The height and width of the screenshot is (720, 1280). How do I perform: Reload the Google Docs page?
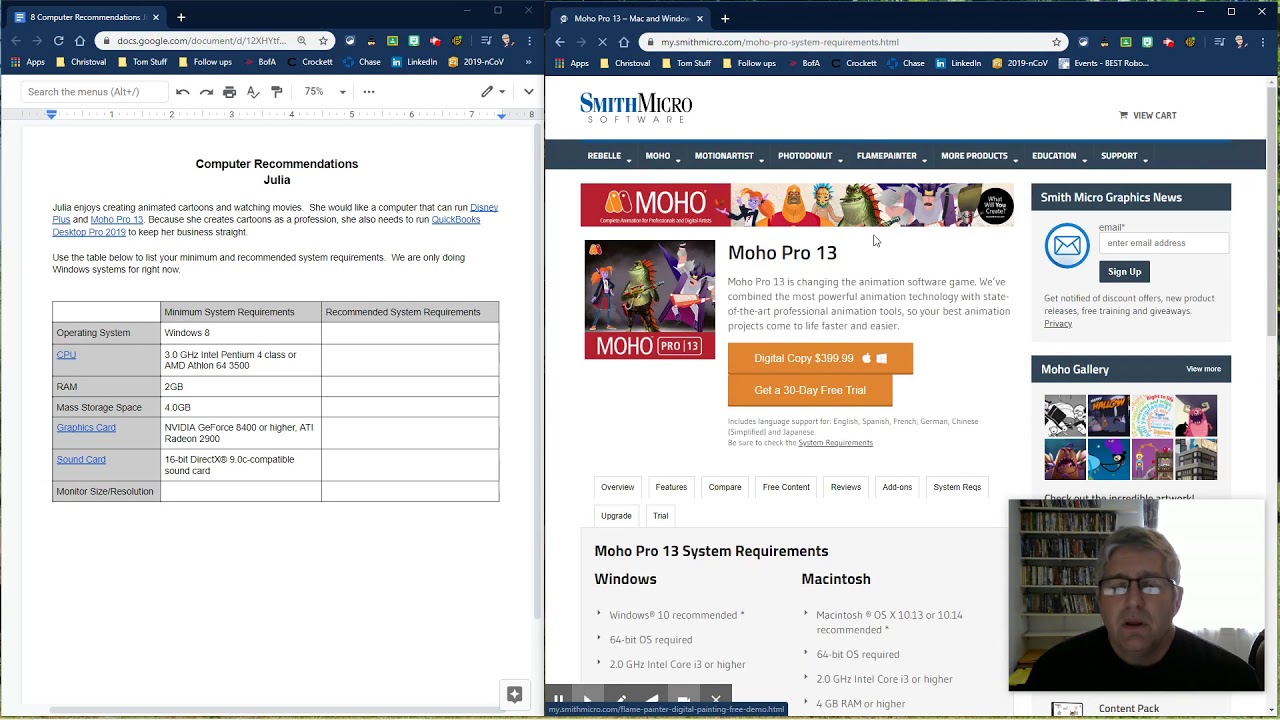(x=59, y=41)
